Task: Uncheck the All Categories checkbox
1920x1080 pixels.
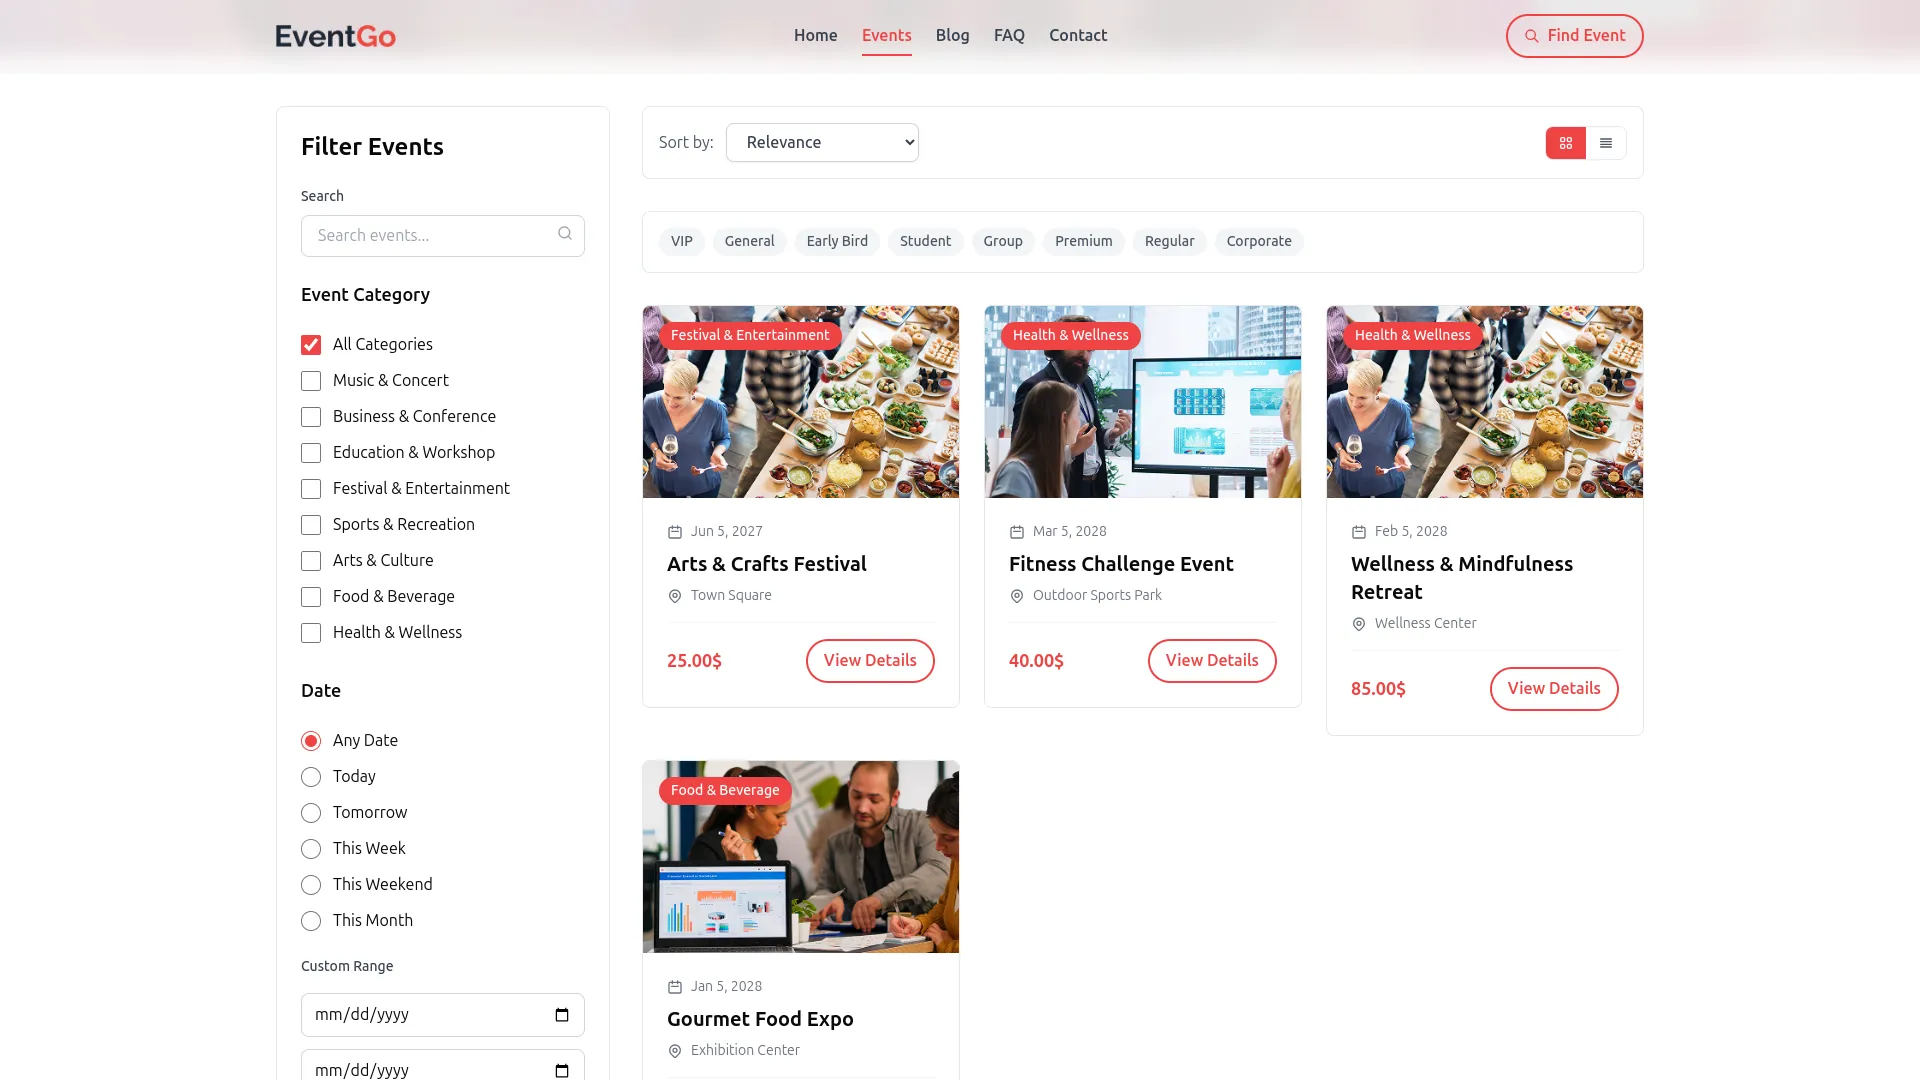Action: point(311,345)
